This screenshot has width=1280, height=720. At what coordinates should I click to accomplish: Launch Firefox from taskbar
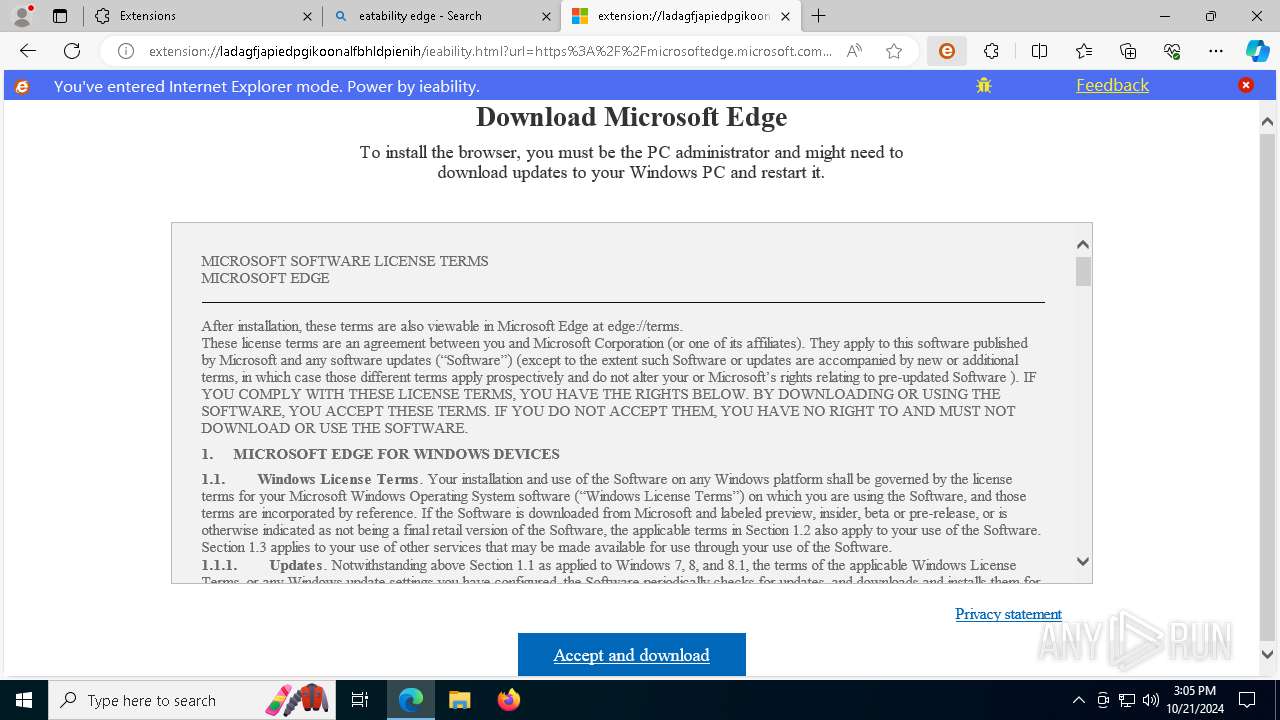click(x=508, y=700)
